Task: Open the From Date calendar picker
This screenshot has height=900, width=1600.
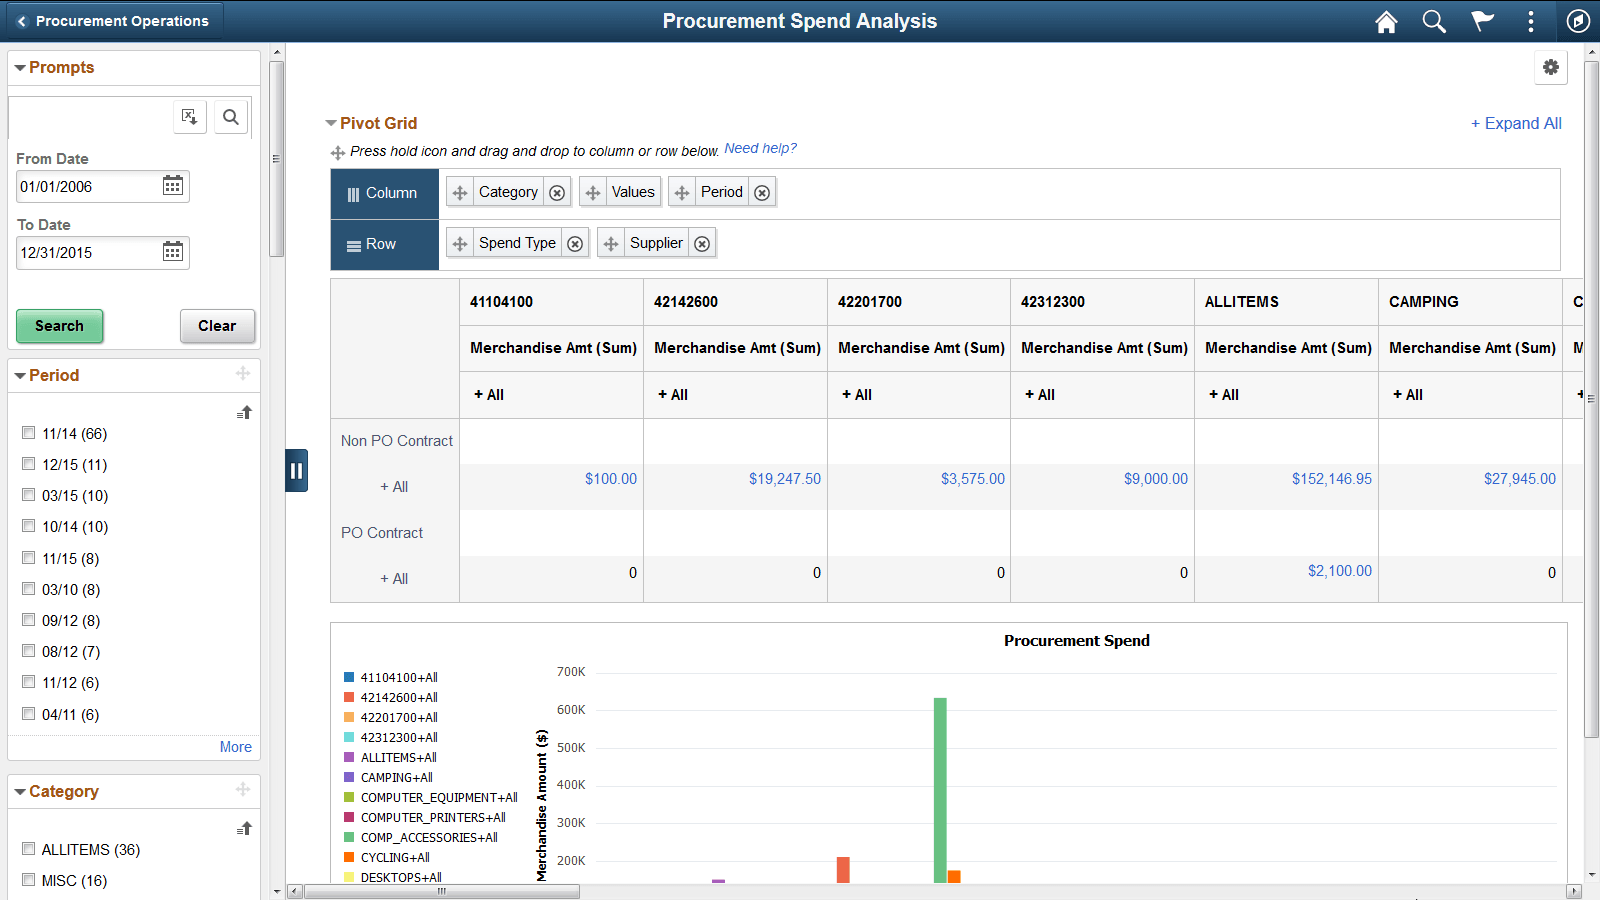Action: pyautogui.click(x=172, y=185)
